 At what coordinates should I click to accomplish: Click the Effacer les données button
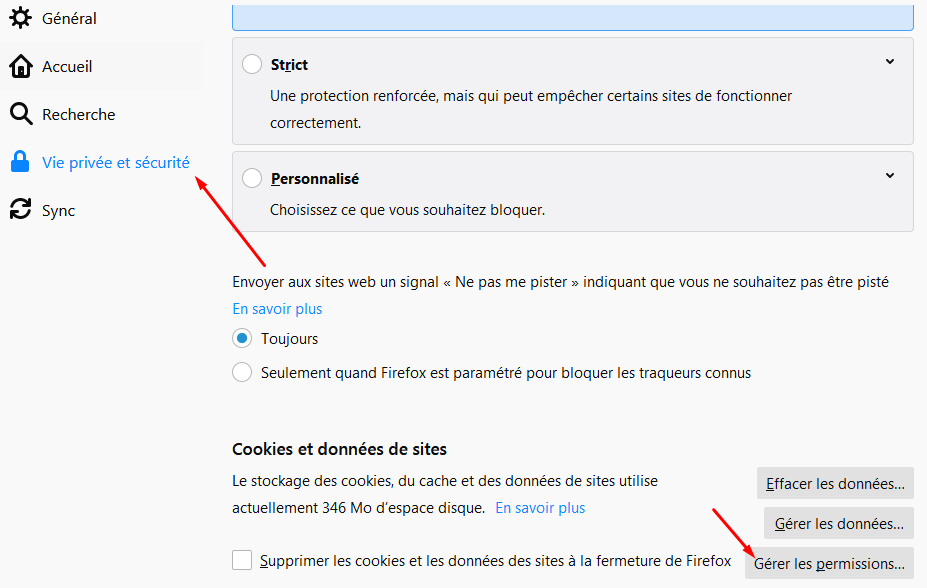pos(835,484)
